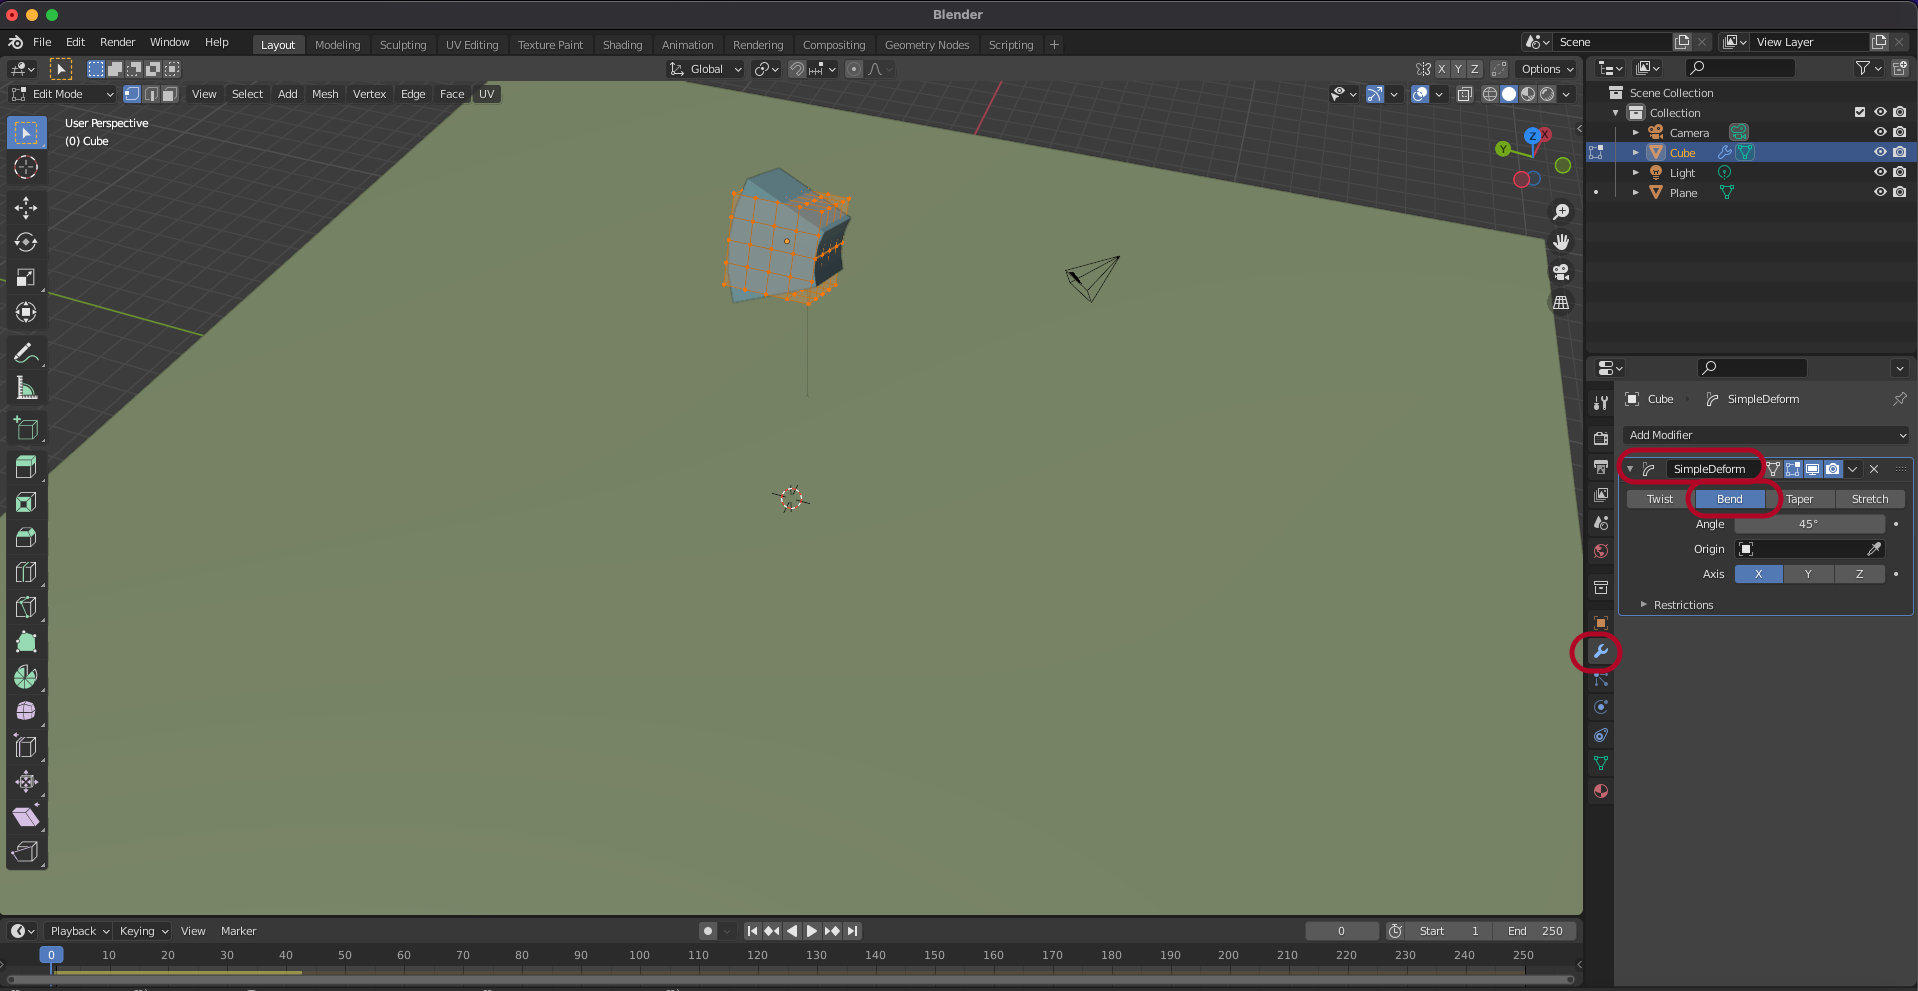Choose the Stretch deform mode
Image resolution: width=1918 pixels, height=991 pixels.
pos(1870,499)
